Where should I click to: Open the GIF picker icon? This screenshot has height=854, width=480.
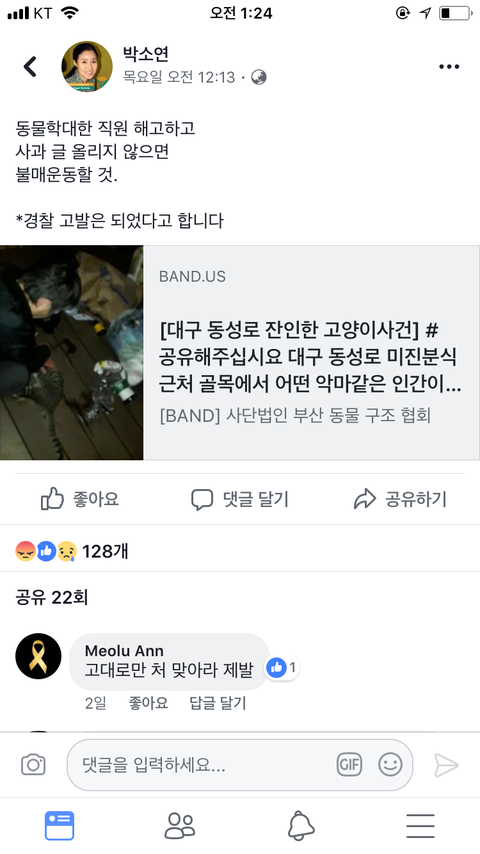pos(349,765)
